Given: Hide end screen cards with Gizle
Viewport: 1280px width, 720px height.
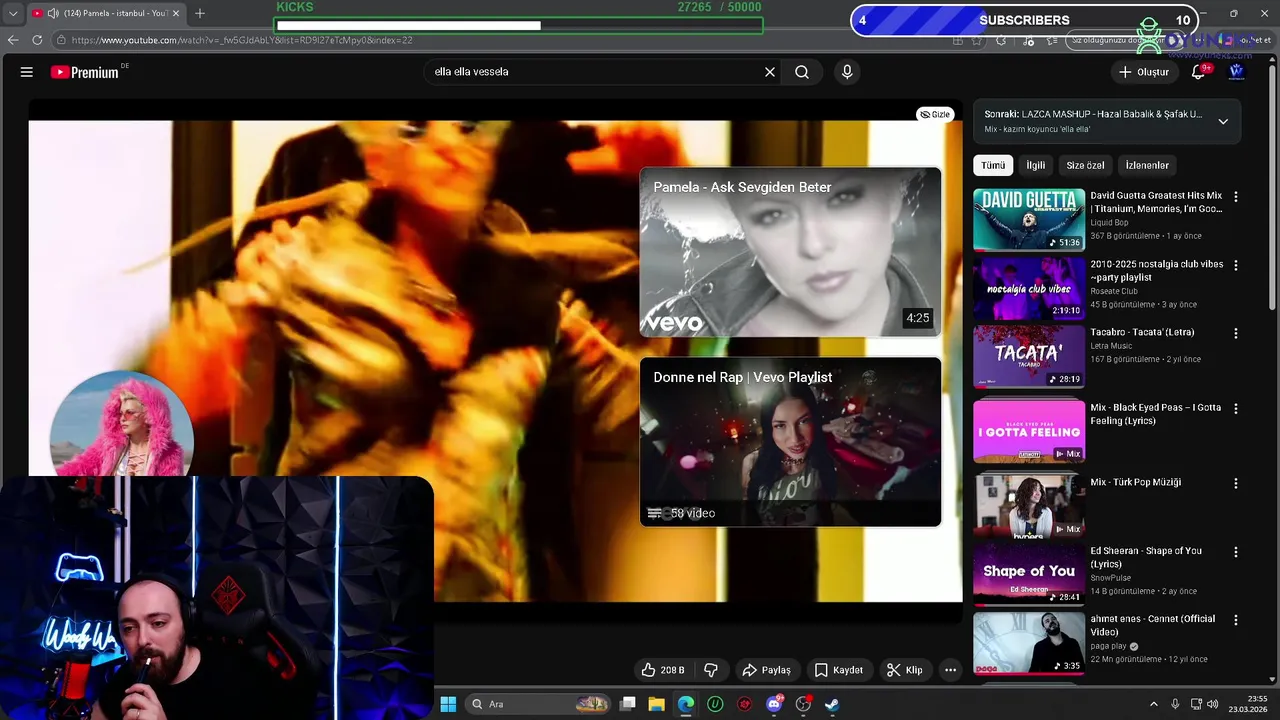Looking at the screenshot, I should [935, 114].
